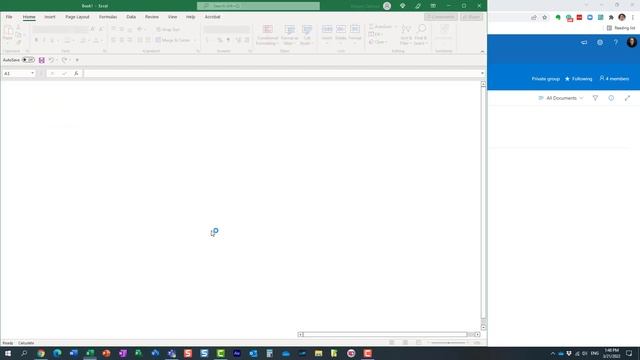Viewport: 640px width, 360px height.
Task: Open the 4 members link in SharePoint
Action: pyautogui.click(x=614, y=78)
